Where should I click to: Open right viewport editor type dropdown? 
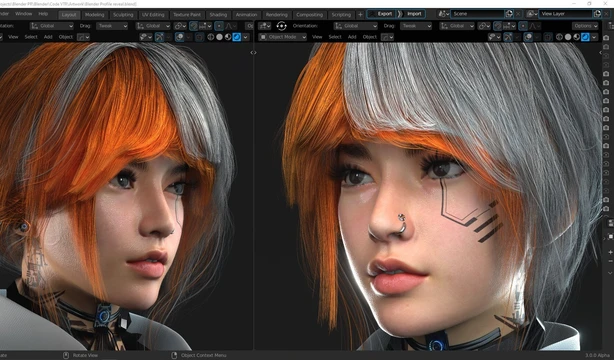click(264, 26)
